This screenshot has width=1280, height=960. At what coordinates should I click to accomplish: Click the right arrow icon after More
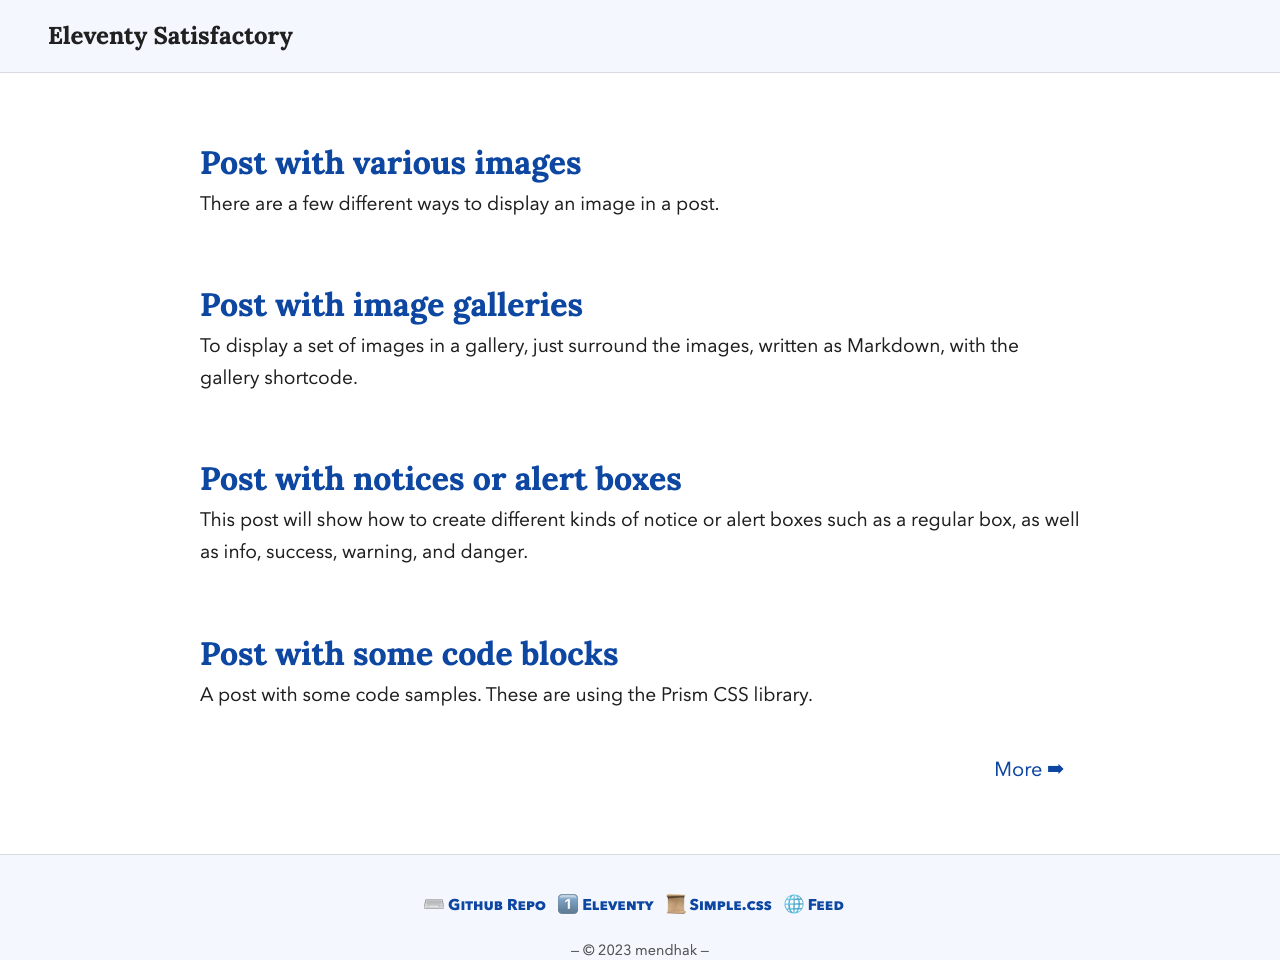[x=1056, y=769]
